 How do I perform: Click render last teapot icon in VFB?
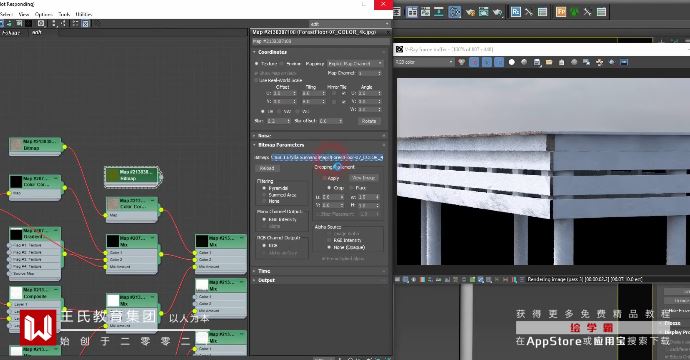[x=612, y=62]
